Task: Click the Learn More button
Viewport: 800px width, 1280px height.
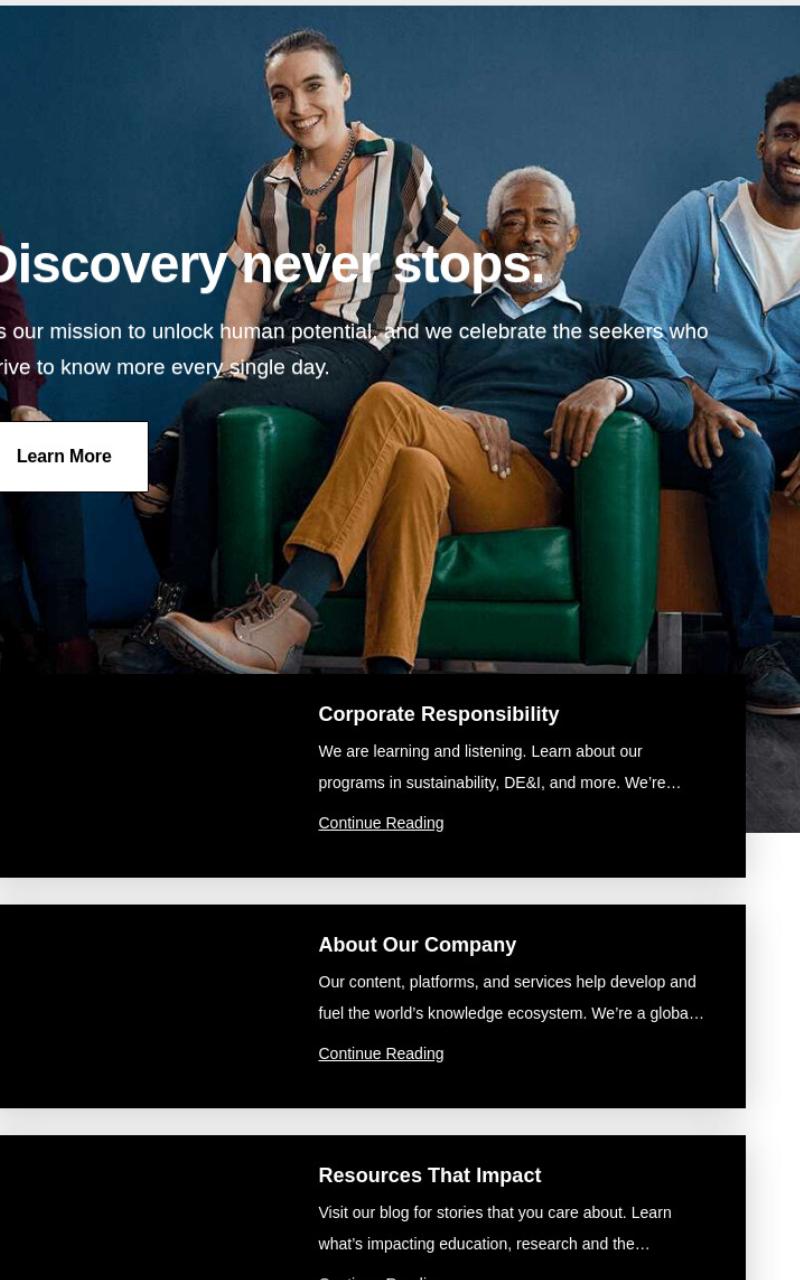Action: pyautogui.click(x=64, y=456)
